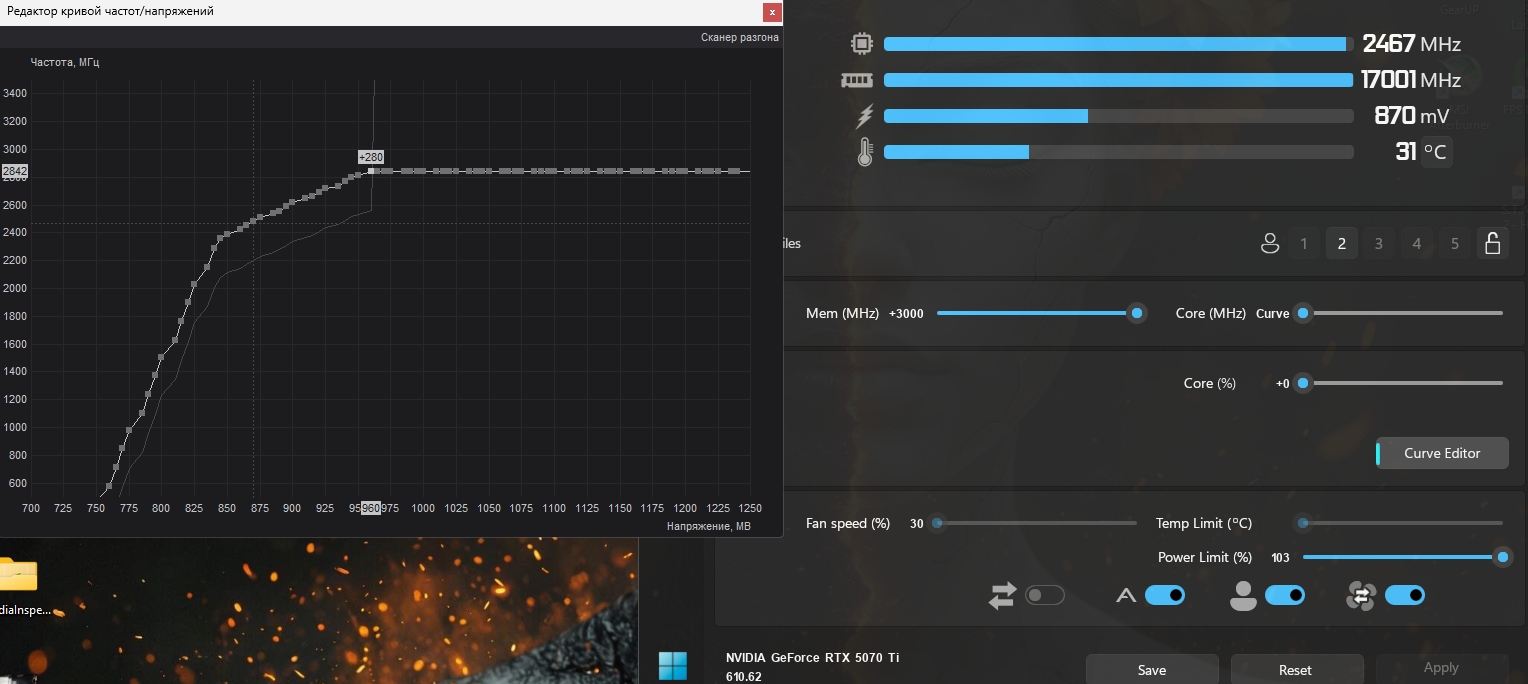
Task: Open the Curve Editor button
Action: (x=1443, y=453)
